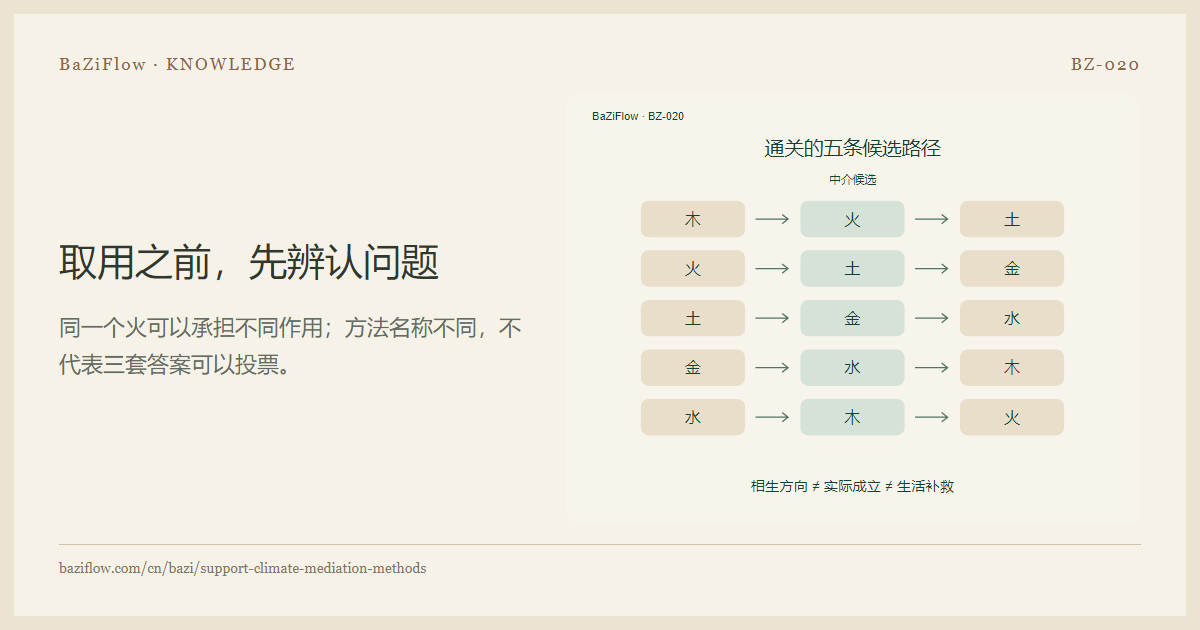The height and width of the screenshot is (630, 1200).
Task: Select the target 金 box in the 火→土→金 row
Action: point(1012,269)
